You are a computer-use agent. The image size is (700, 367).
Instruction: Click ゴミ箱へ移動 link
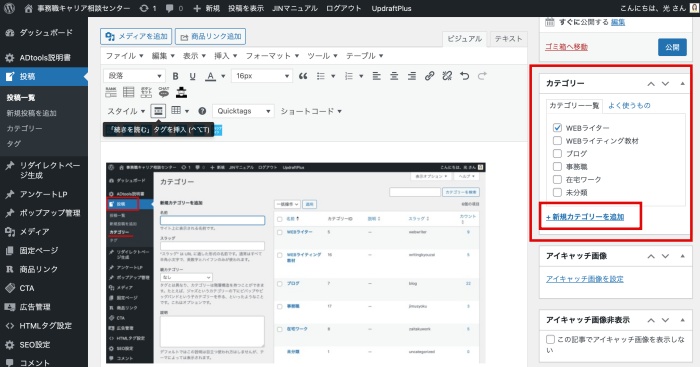(x=567, y=46)
